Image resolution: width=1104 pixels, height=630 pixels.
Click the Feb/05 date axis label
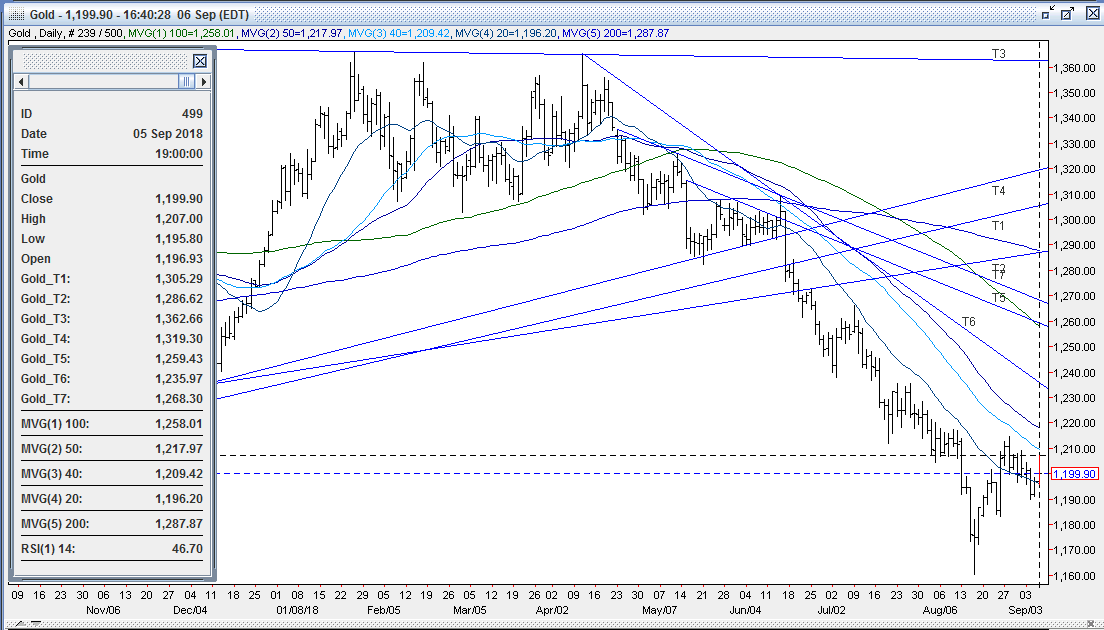[x=384, y=610]
